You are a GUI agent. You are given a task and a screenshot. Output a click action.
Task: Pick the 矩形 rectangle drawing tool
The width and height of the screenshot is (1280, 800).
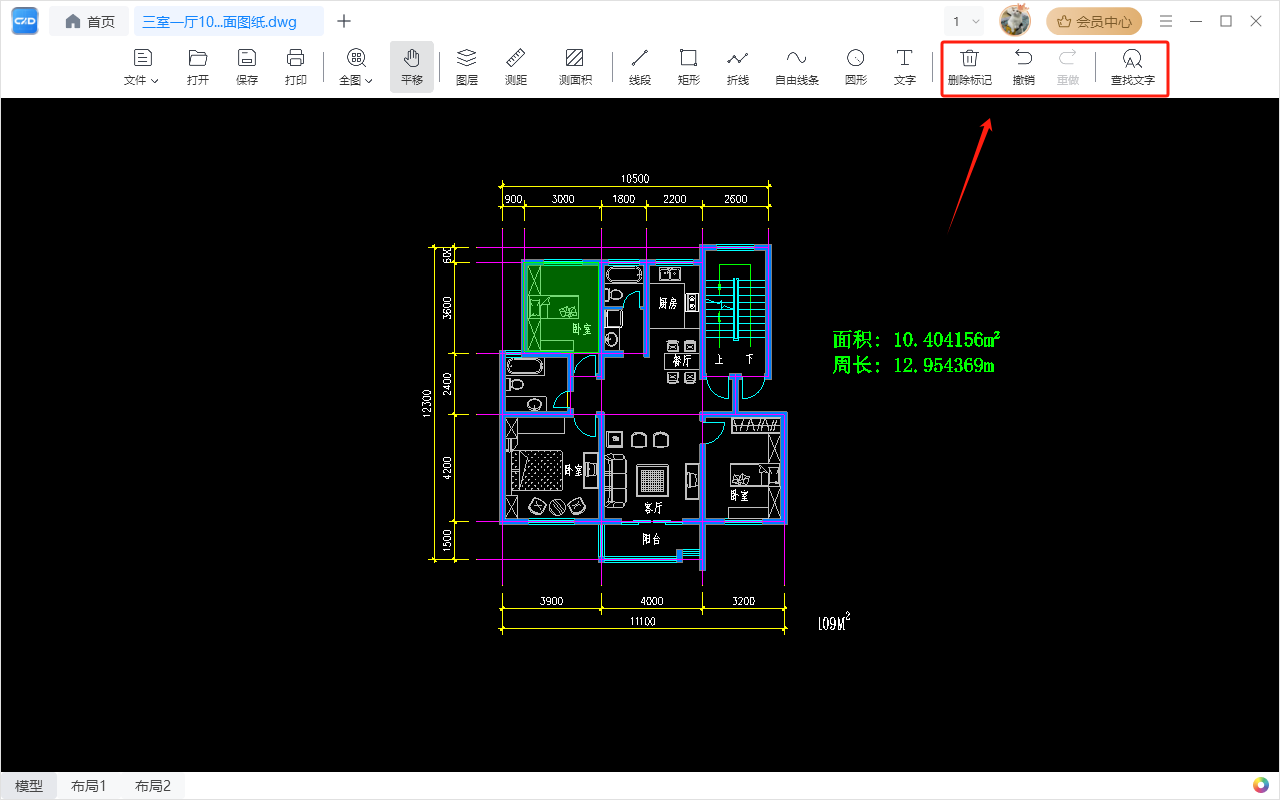(x=689, y=67)
